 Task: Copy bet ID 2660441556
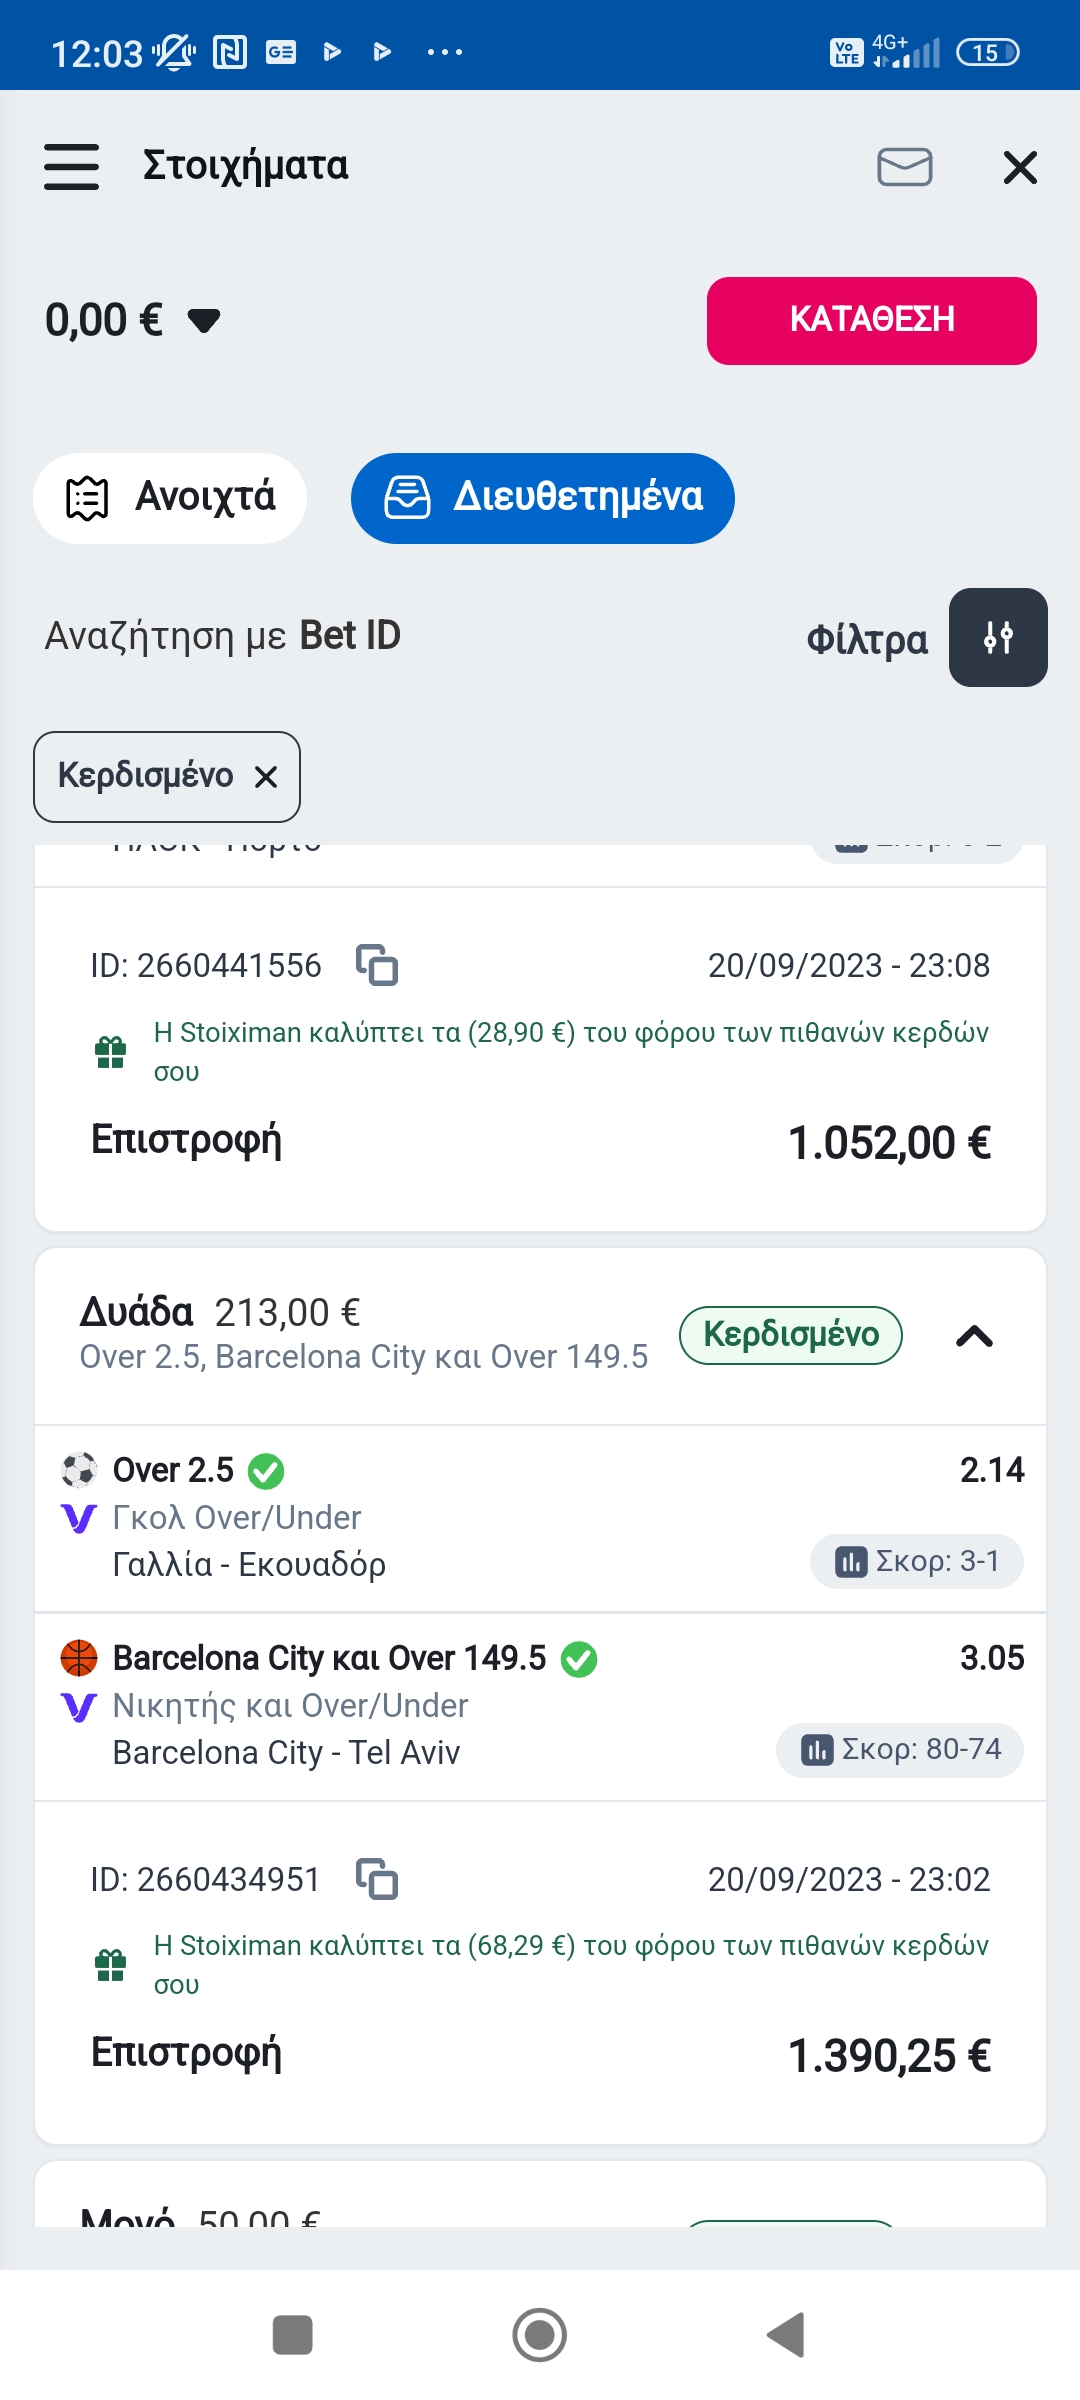(377, 965)
